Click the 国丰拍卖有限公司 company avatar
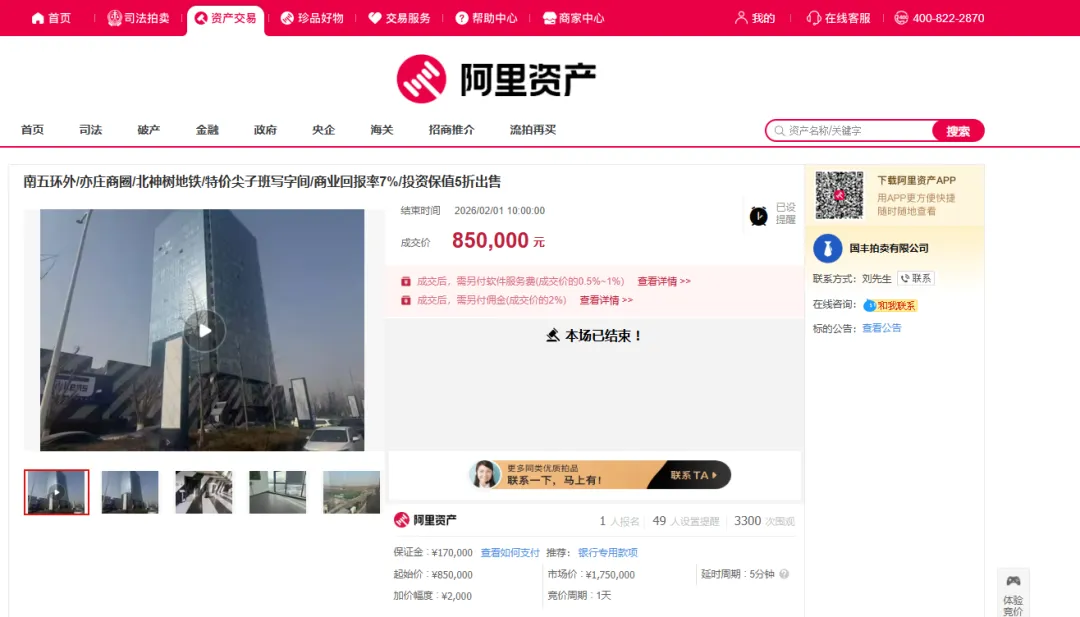 (827, 249)
